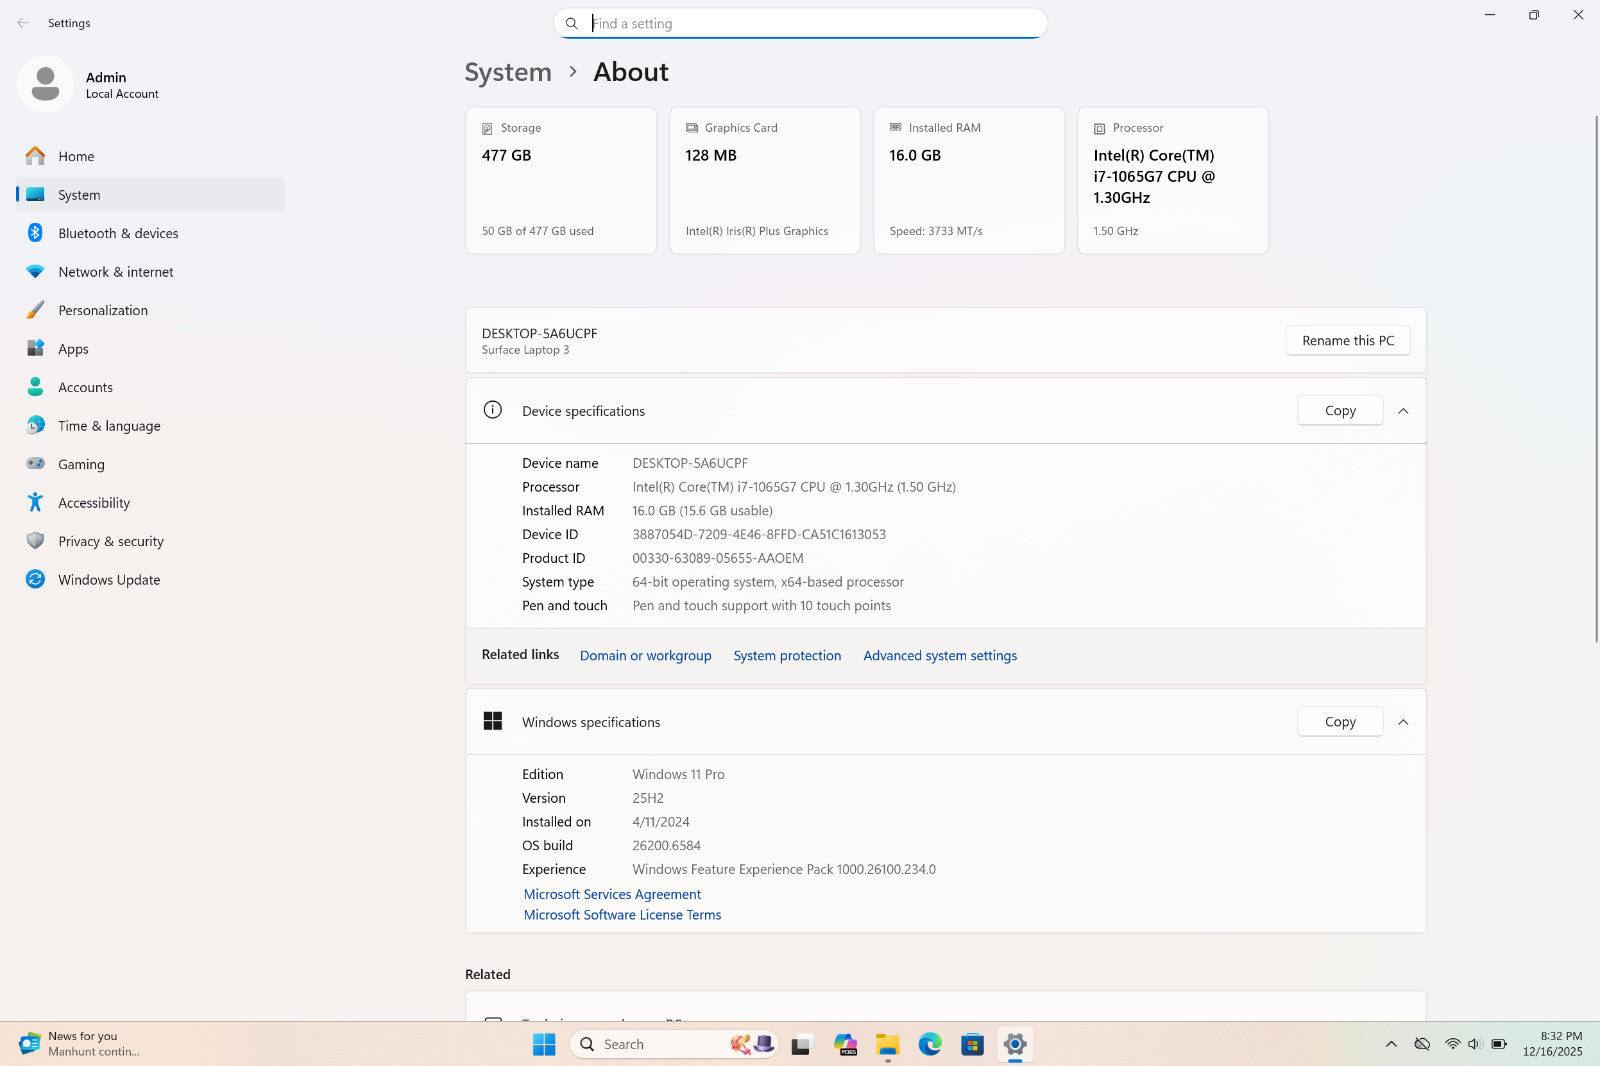Open the Advanced system settings link
The width and height of the screenshot is (1600, 1066).
[x=940, y=656]
